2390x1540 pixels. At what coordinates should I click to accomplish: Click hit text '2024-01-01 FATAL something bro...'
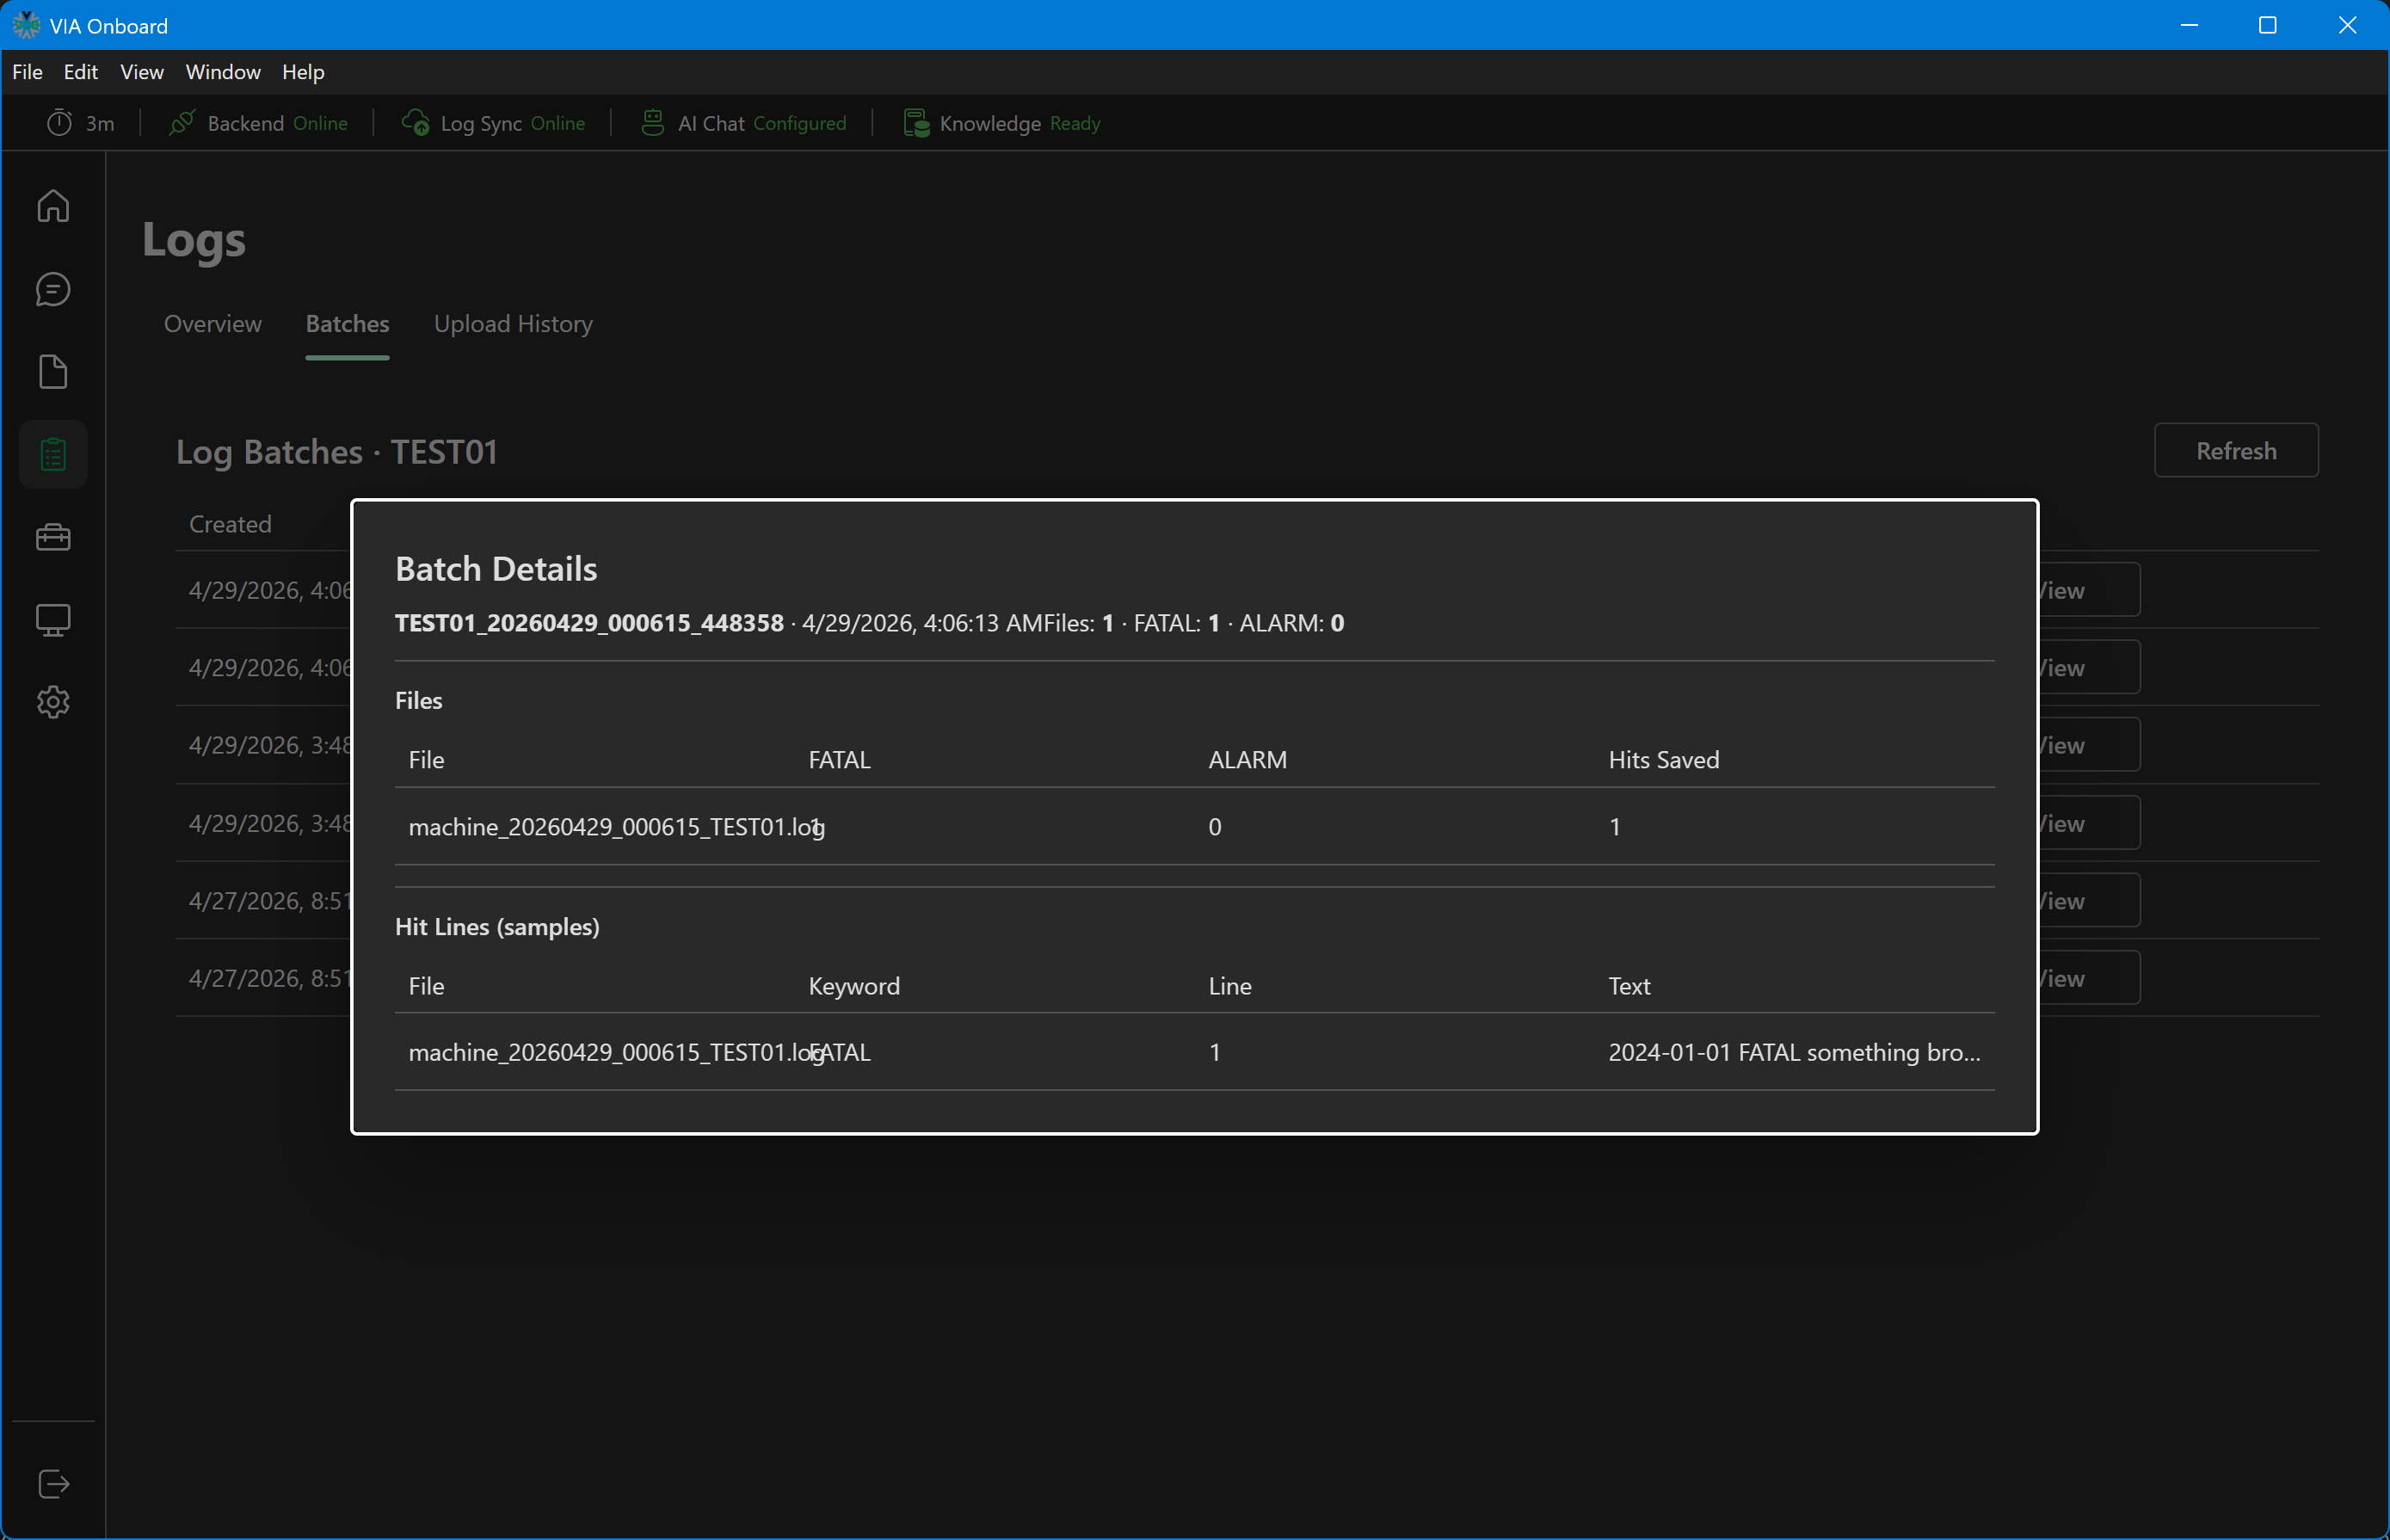point(1794,1052)
